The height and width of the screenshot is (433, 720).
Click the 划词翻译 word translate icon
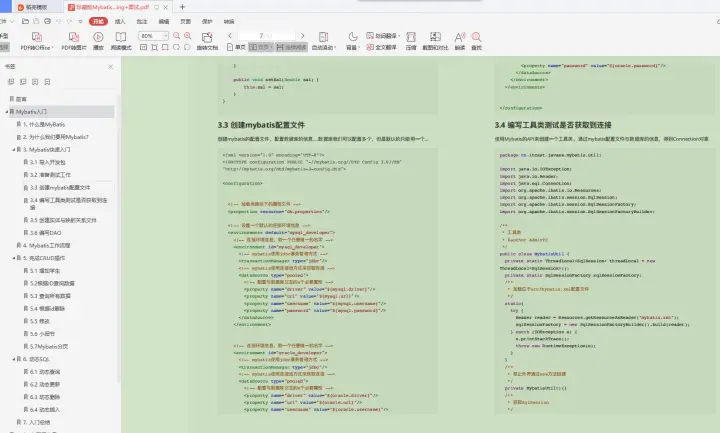tap(370, 35)
